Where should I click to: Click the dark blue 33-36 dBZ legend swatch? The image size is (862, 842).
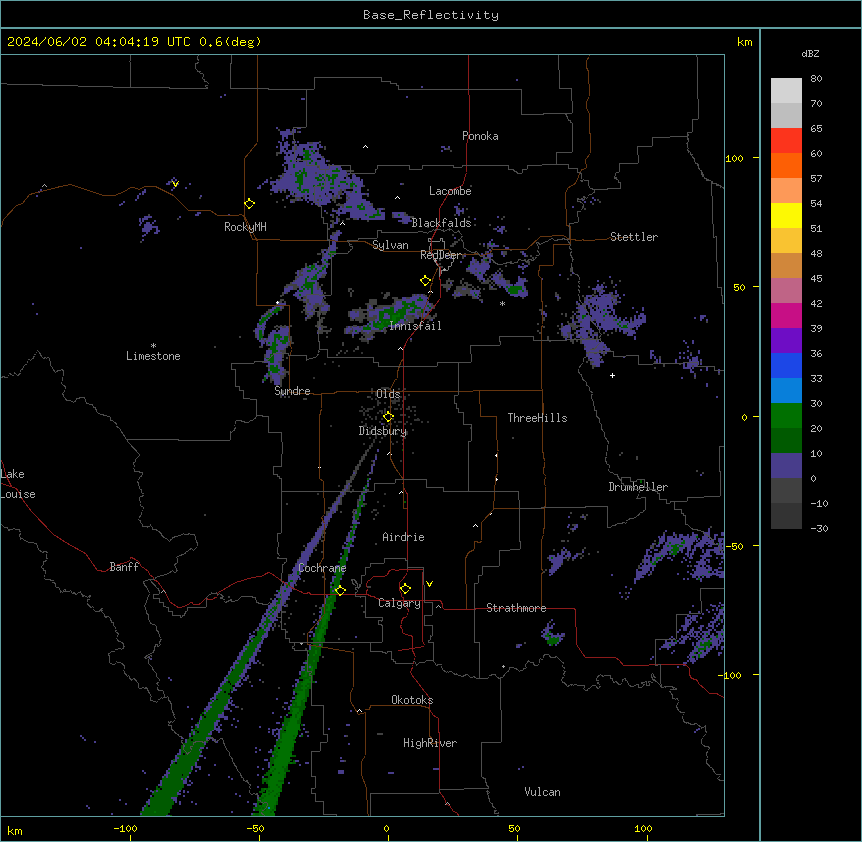click(786, 365)
